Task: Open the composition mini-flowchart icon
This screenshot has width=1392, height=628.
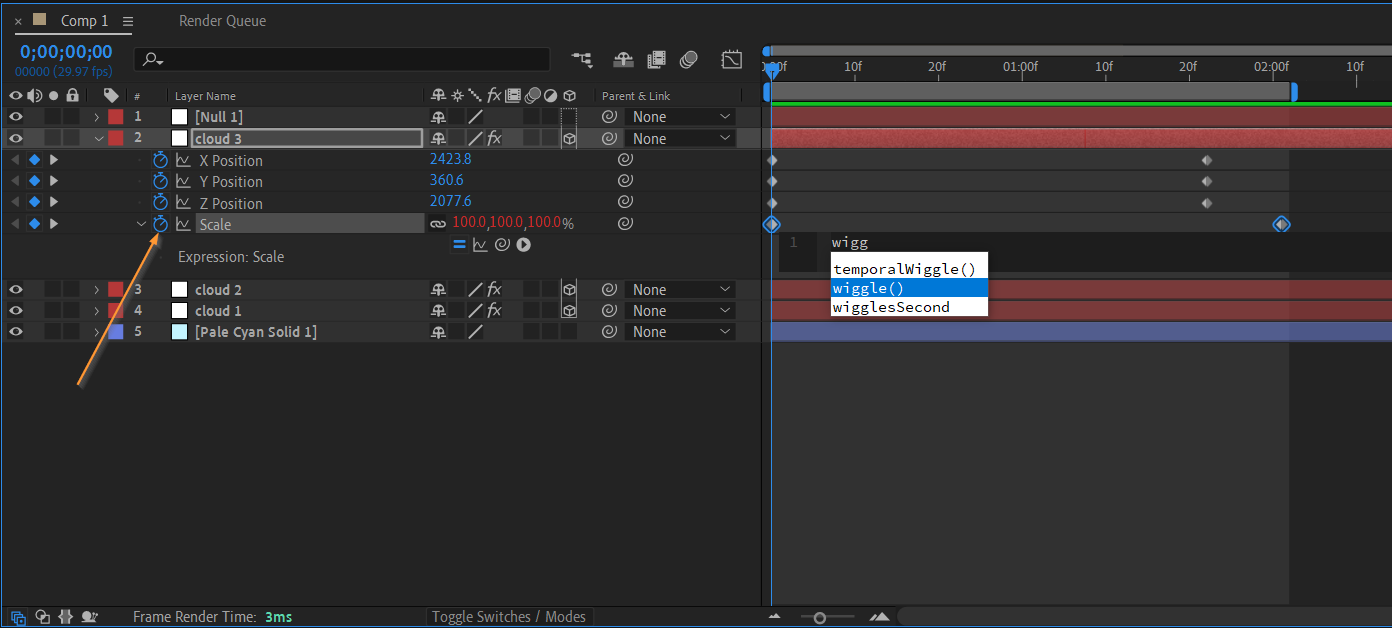Action: (582, 60)
